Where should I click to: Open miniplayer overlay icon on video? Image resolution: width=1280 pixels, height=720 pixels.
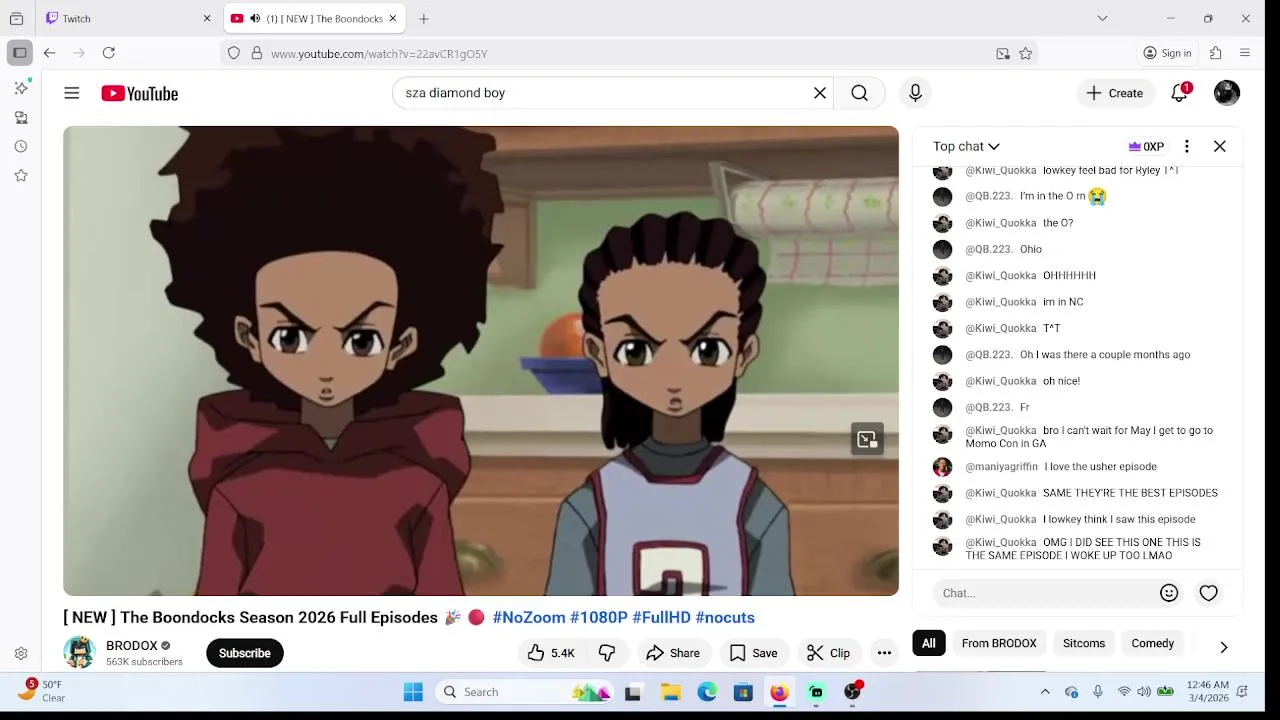pos(867,439)
